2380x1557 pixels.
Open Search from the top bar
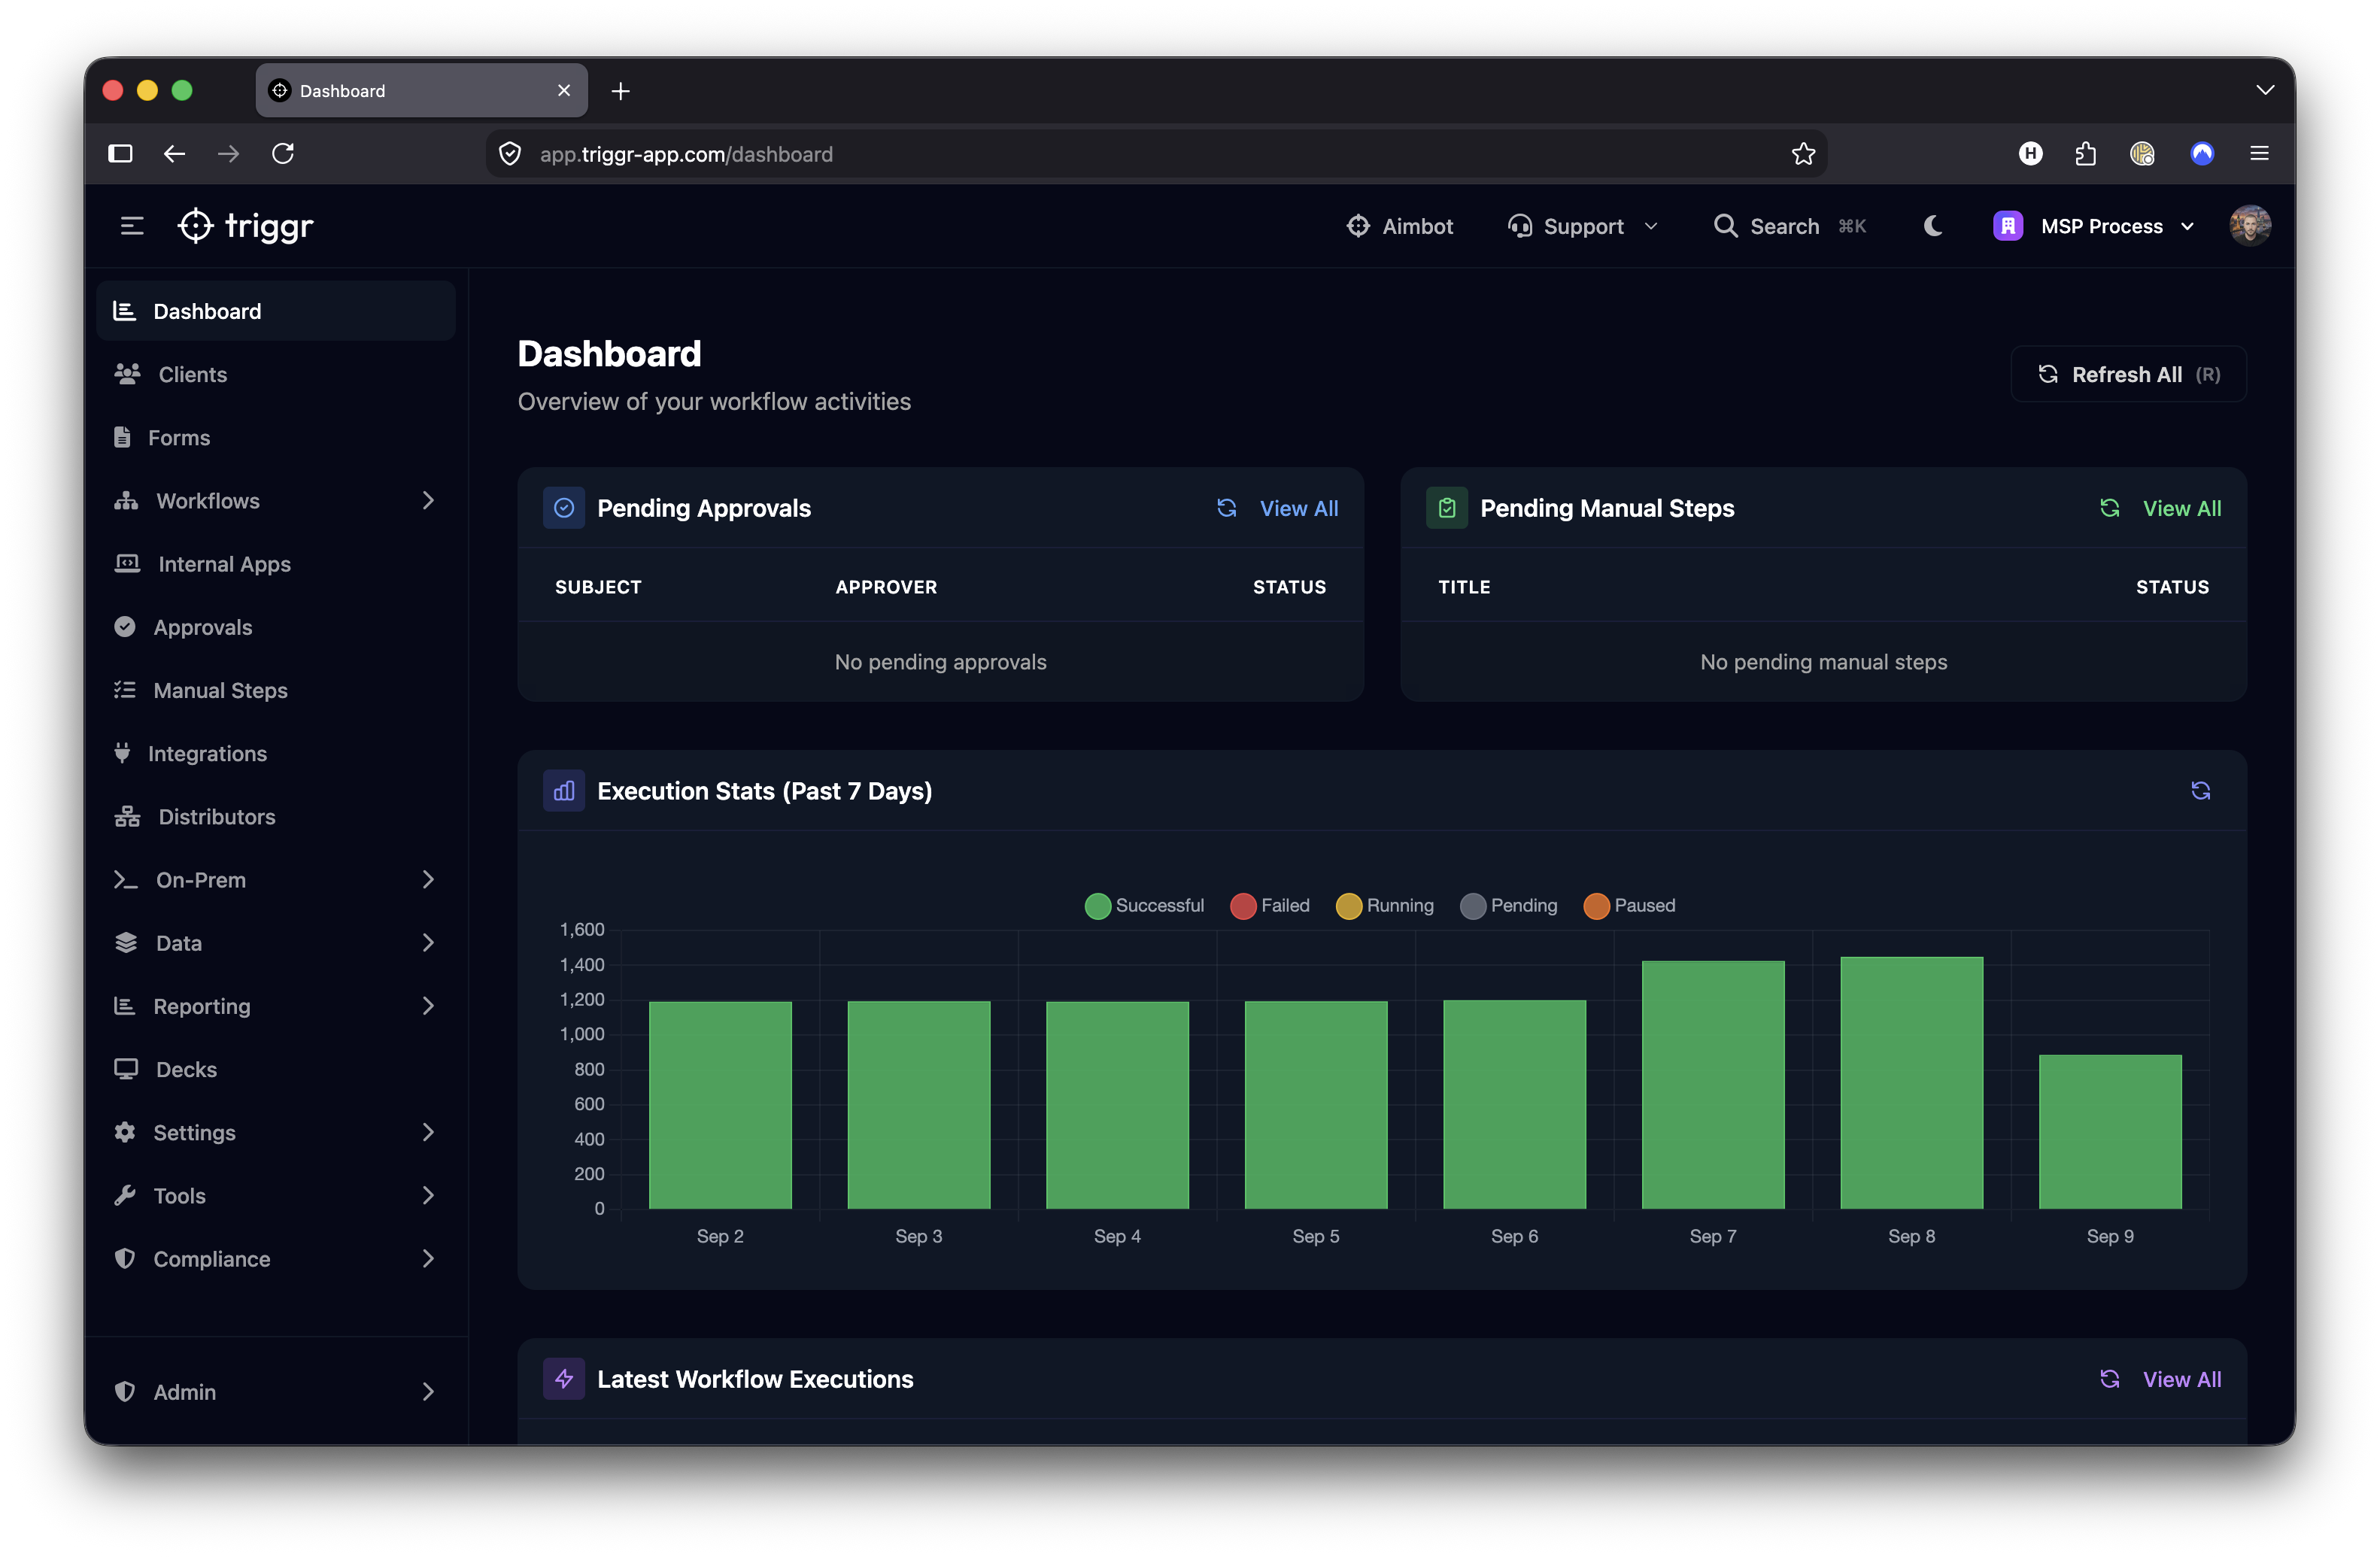click(x=1789, y=226)
